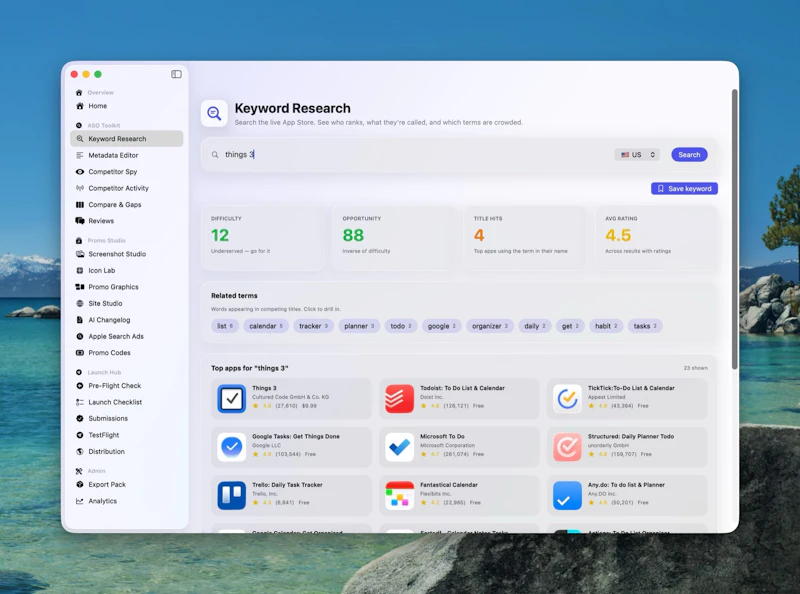Viewport: 800px width, 594px height.
Task: Drill into the 'todo' term chip
Action: (401, 326)
